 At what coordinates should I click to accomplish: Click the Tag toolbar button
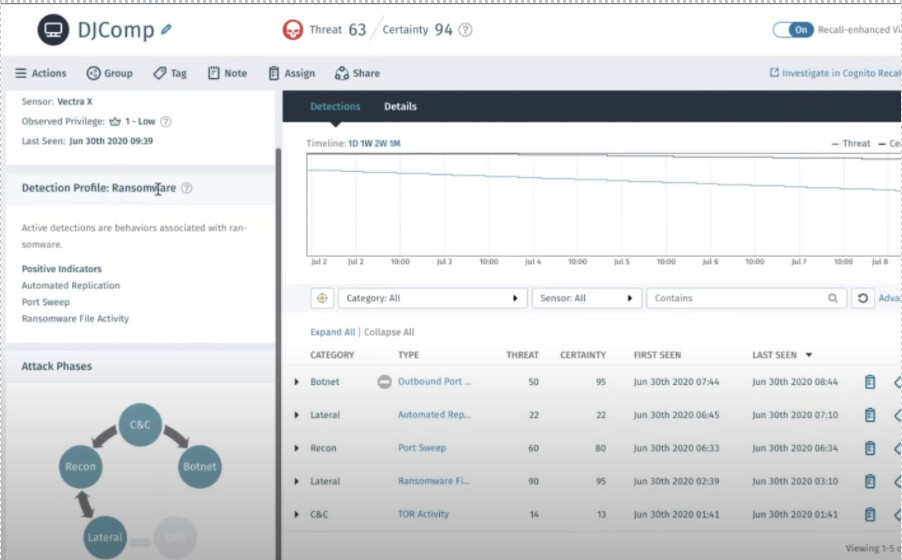[170, 73]
